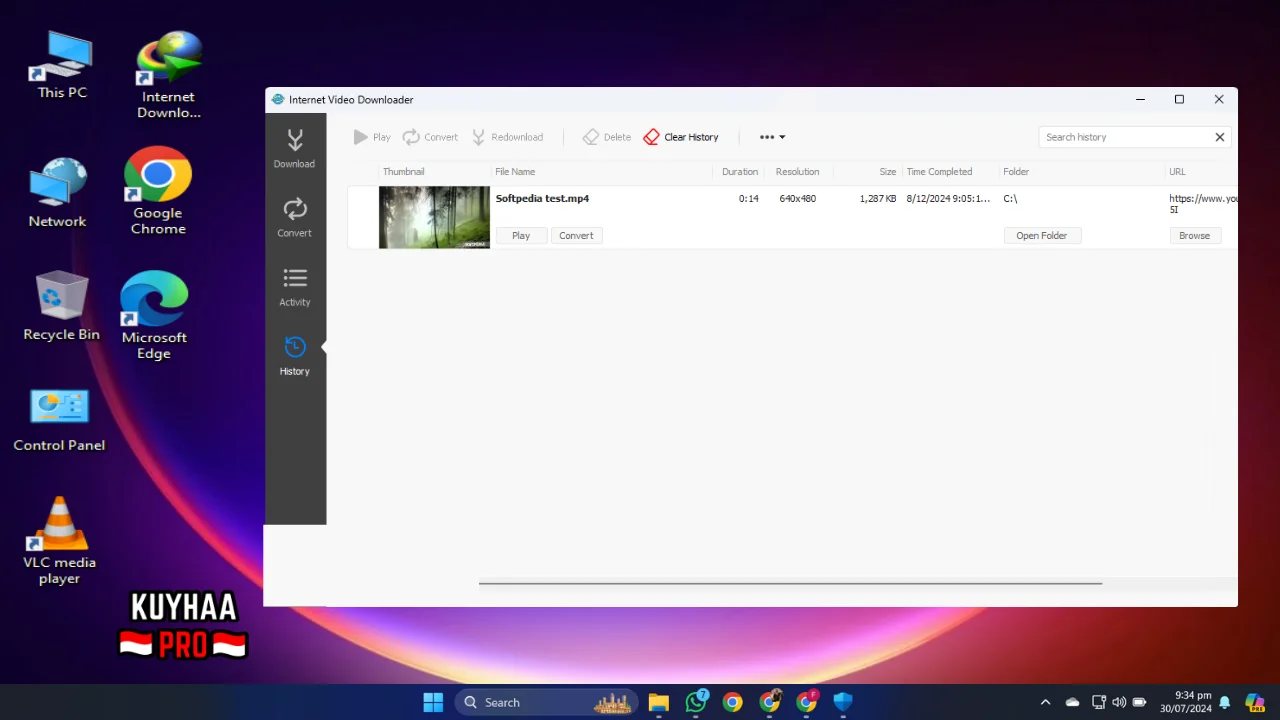Image resolution: width=1280 pixels, height=720 pixels.
Task: Open the battery tray icon
Action: click(x=1139, y=702)
